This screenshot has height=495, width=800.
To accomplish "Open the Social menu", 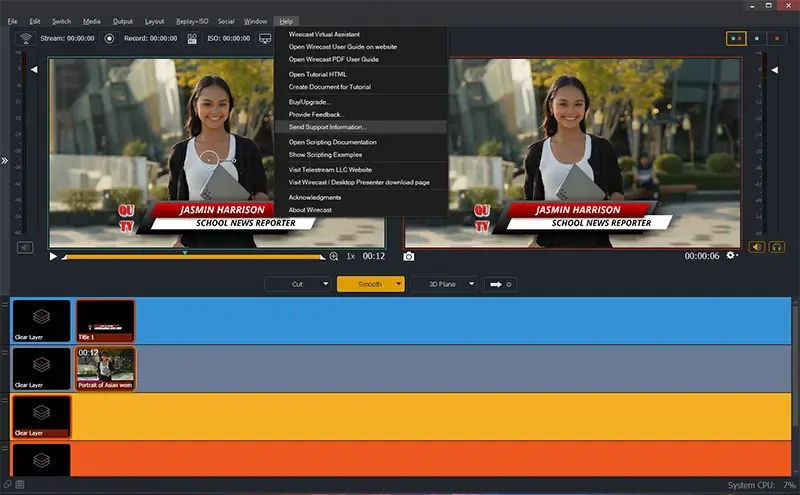I will click(x=226, y=21).
